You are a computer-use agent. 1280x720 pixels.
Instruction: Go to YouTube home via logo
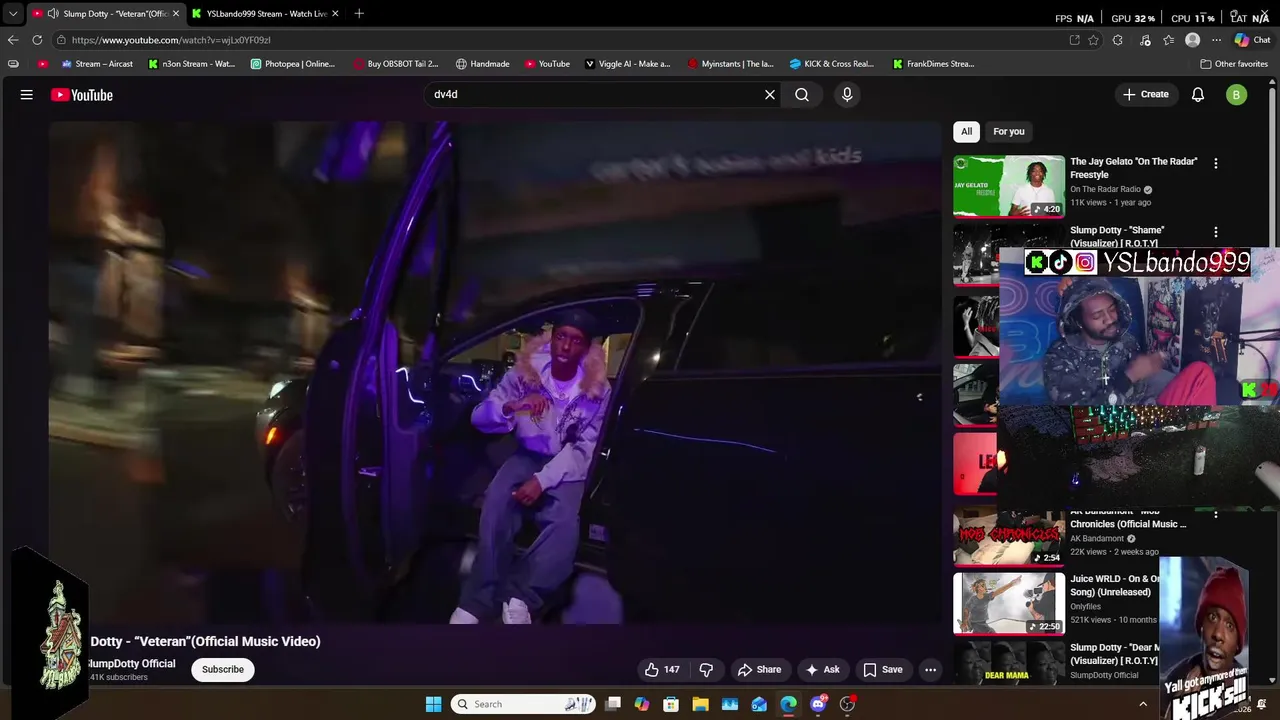82,95
